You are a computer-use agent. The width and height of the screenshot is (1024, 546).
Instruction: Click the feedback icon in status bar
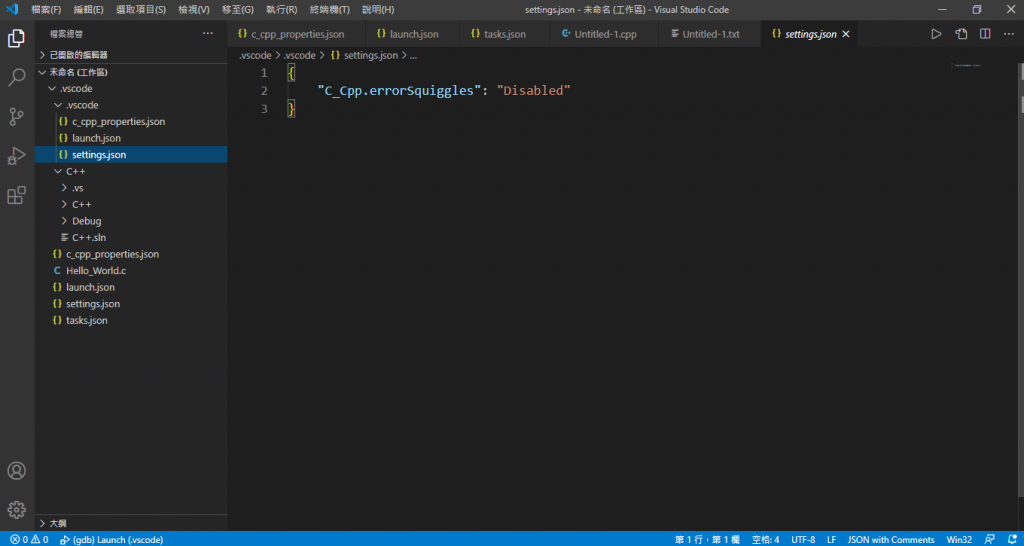point(989,539)
